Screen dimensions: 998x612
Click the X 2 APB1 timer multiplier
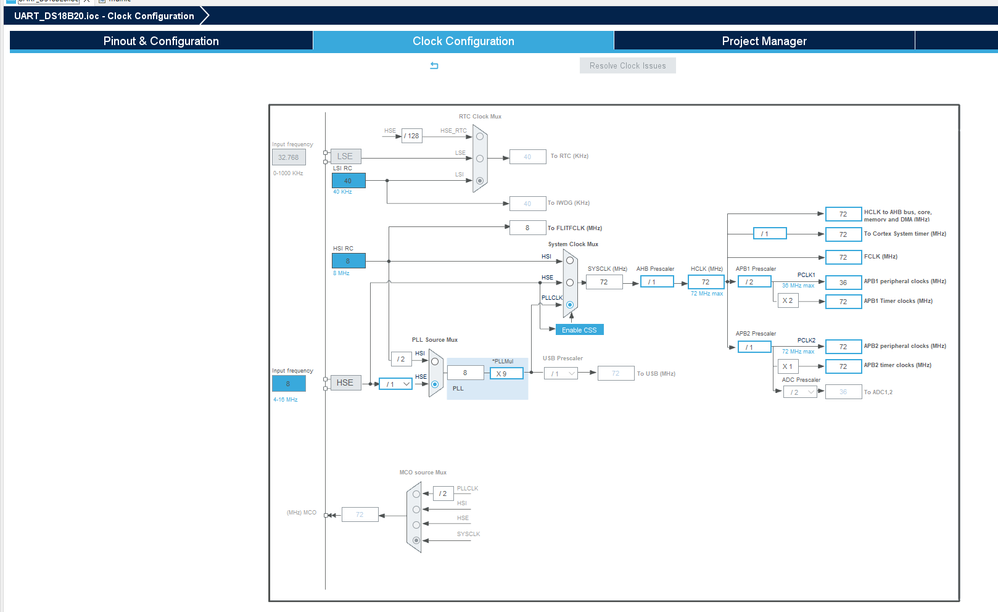tap(788, 300)
